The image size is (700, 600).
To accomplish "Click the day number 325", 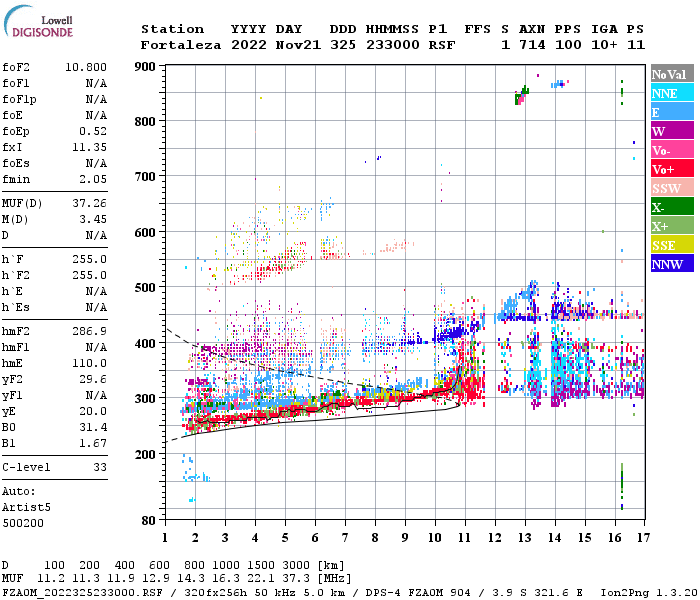I will [343, 45].
